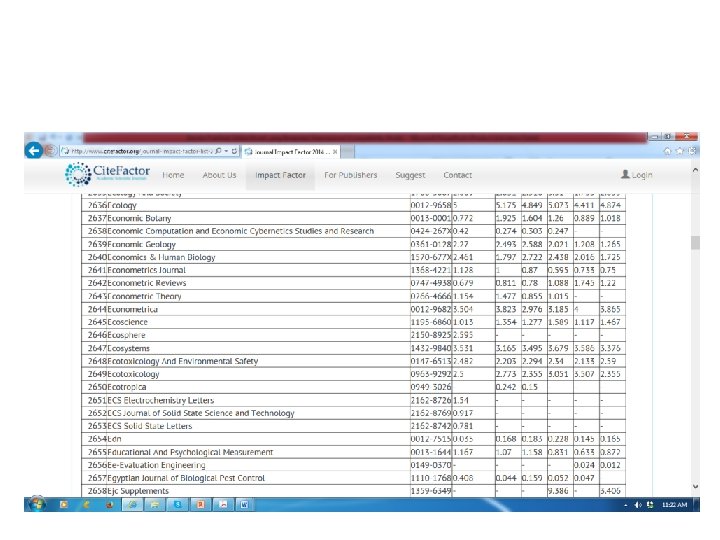Click the Economic Geology journal name
This screenshot has width=720, height=540.
(141, 244)
